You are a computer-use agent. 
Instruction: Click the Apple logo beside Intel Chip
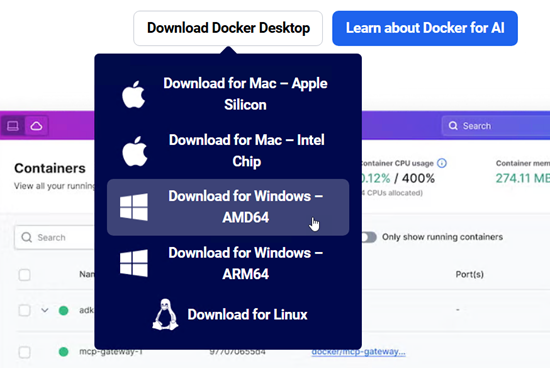pos(134,151)
